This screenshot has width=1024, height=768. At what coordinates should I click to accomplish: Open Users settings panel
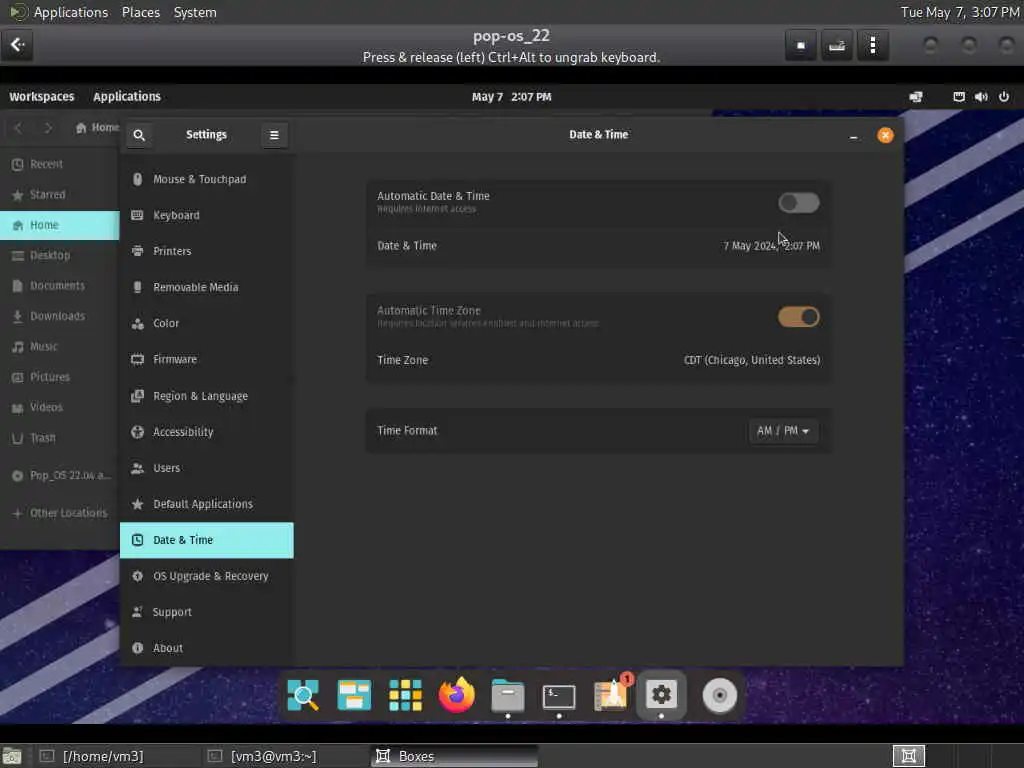pyautogui.click(x=207, y=468)
